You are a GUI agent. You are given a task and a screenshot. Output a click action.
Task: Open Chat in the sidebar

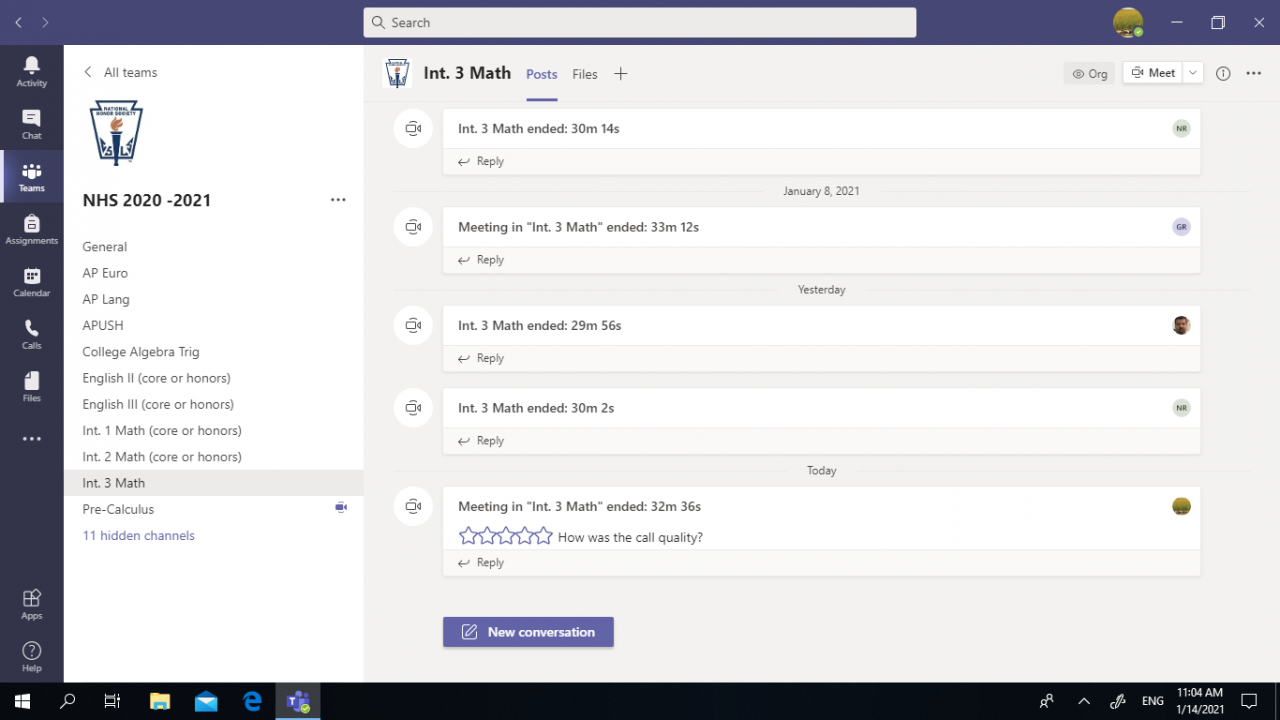click(32, 124)
